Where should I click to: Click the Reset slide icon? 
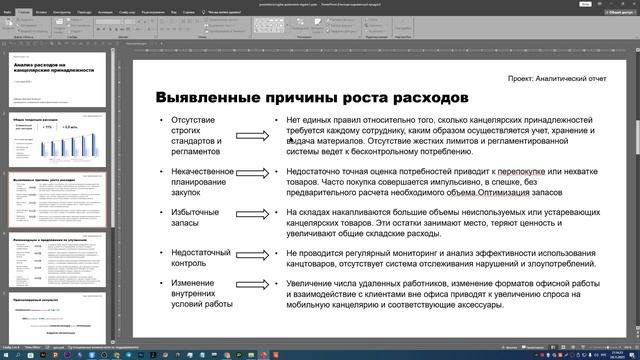pyautogui.click(x=69, y=25)
